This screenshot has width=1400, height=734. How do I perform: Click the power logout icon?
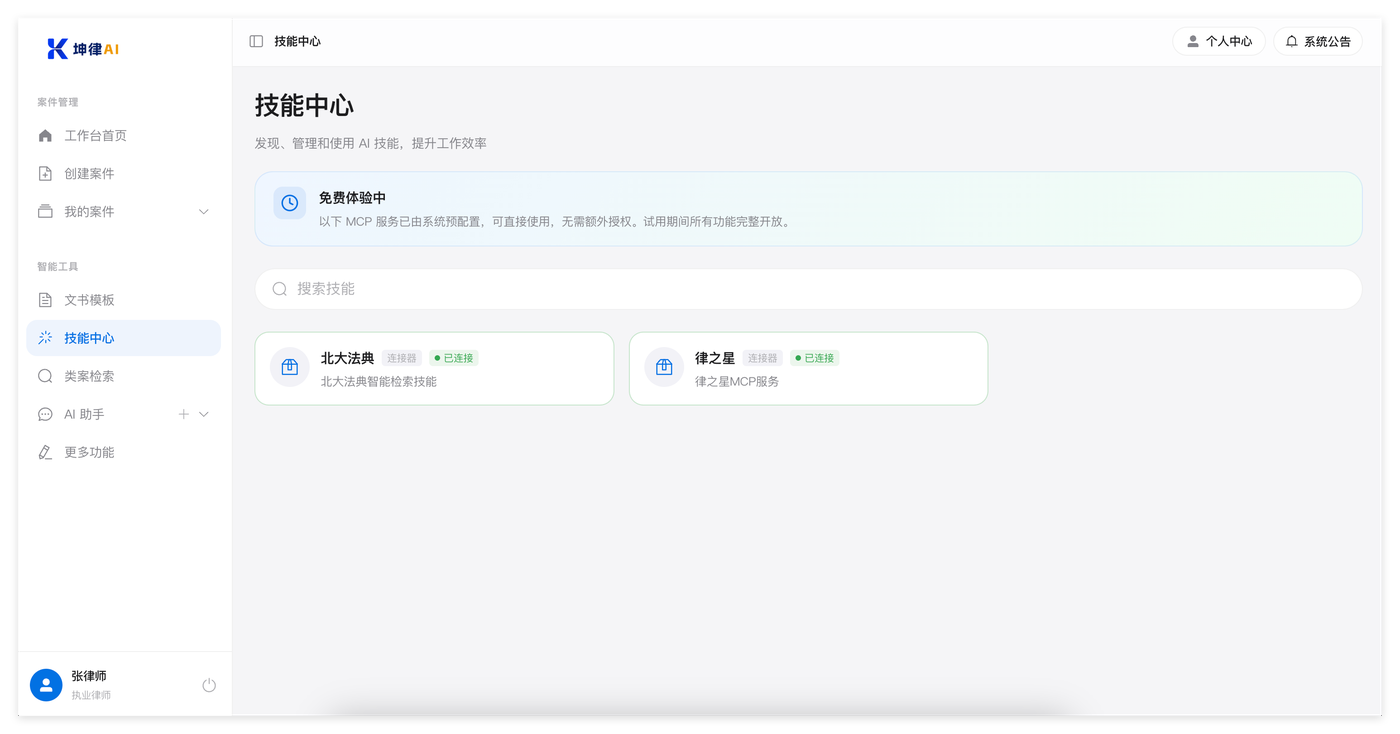[x=209, y=685]
